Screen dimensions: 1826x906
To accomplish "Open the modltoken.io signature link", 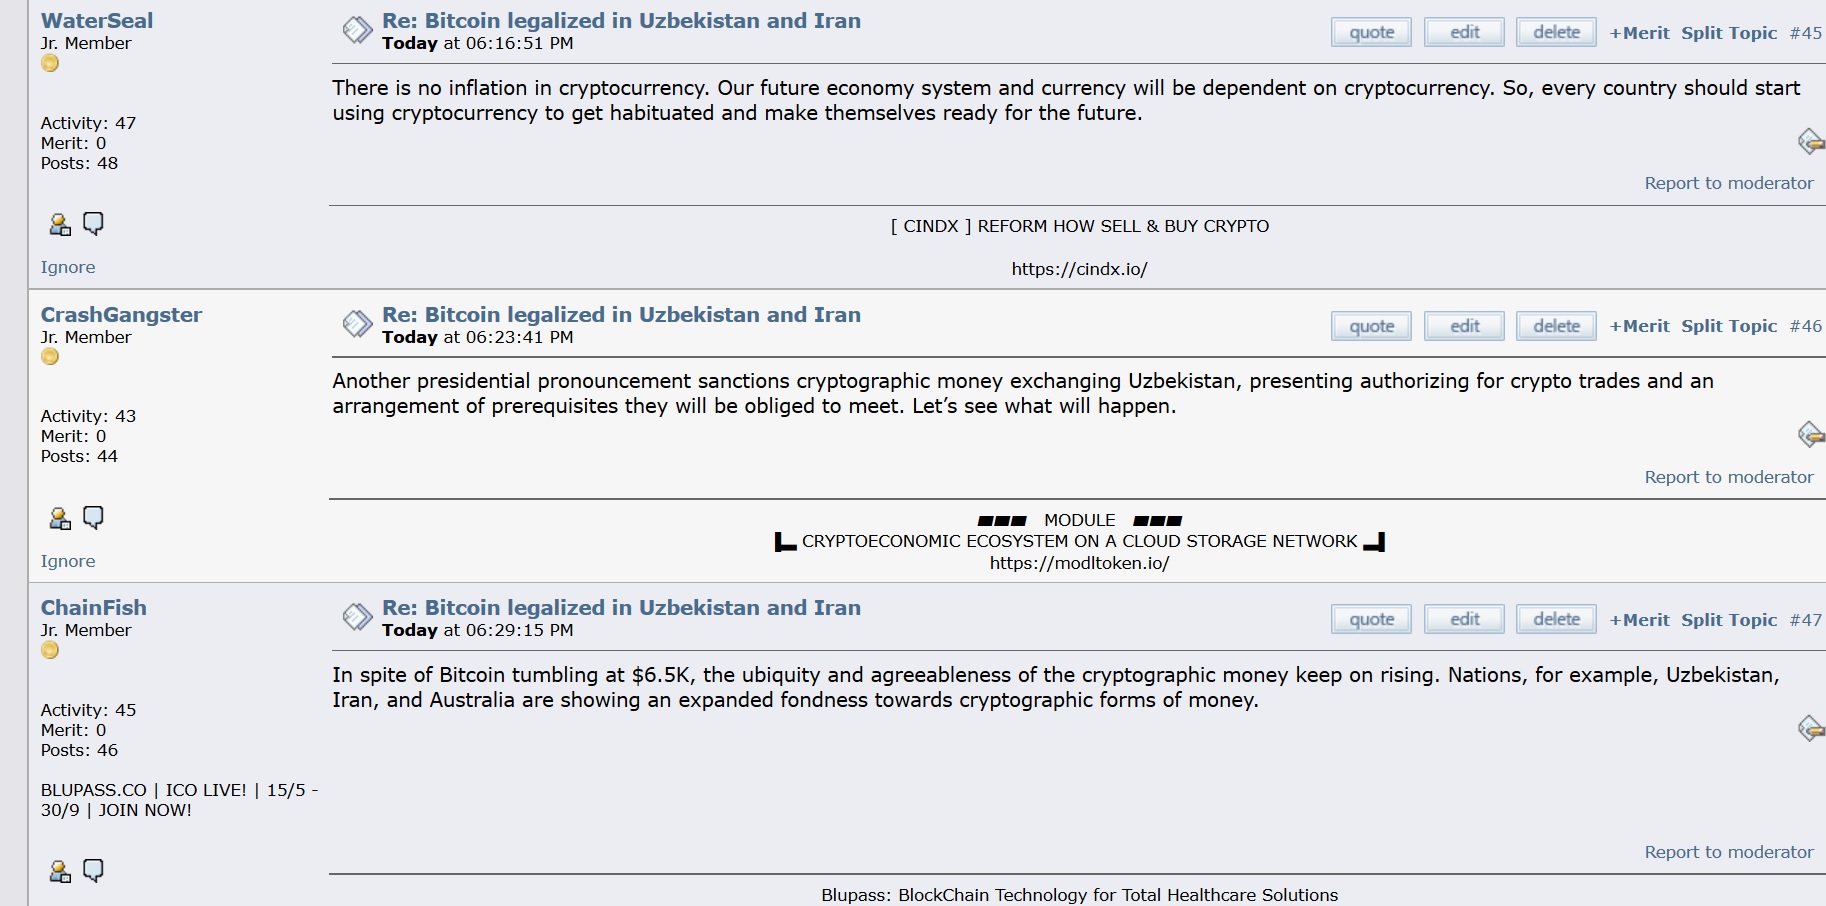I will (1079, 563).
